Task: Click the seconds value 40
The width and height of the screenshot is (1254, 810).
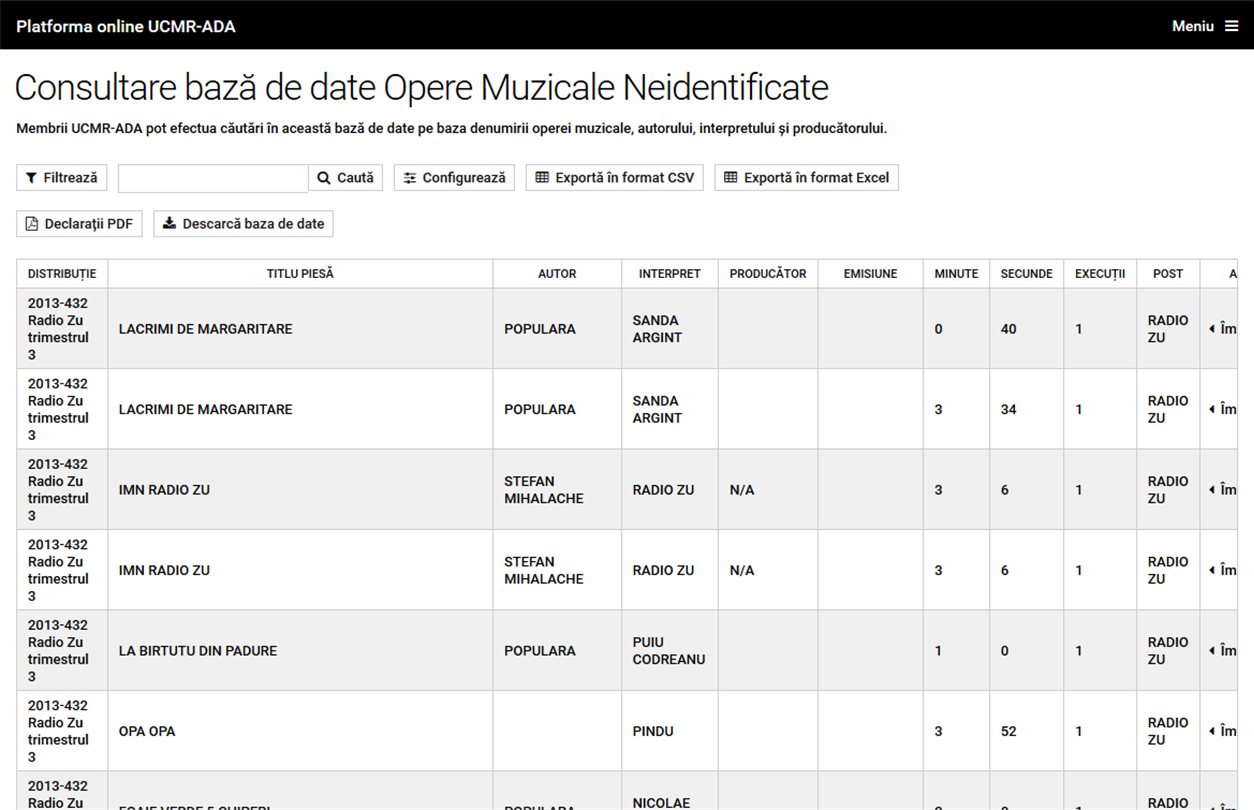Action: coord(1009,329)
